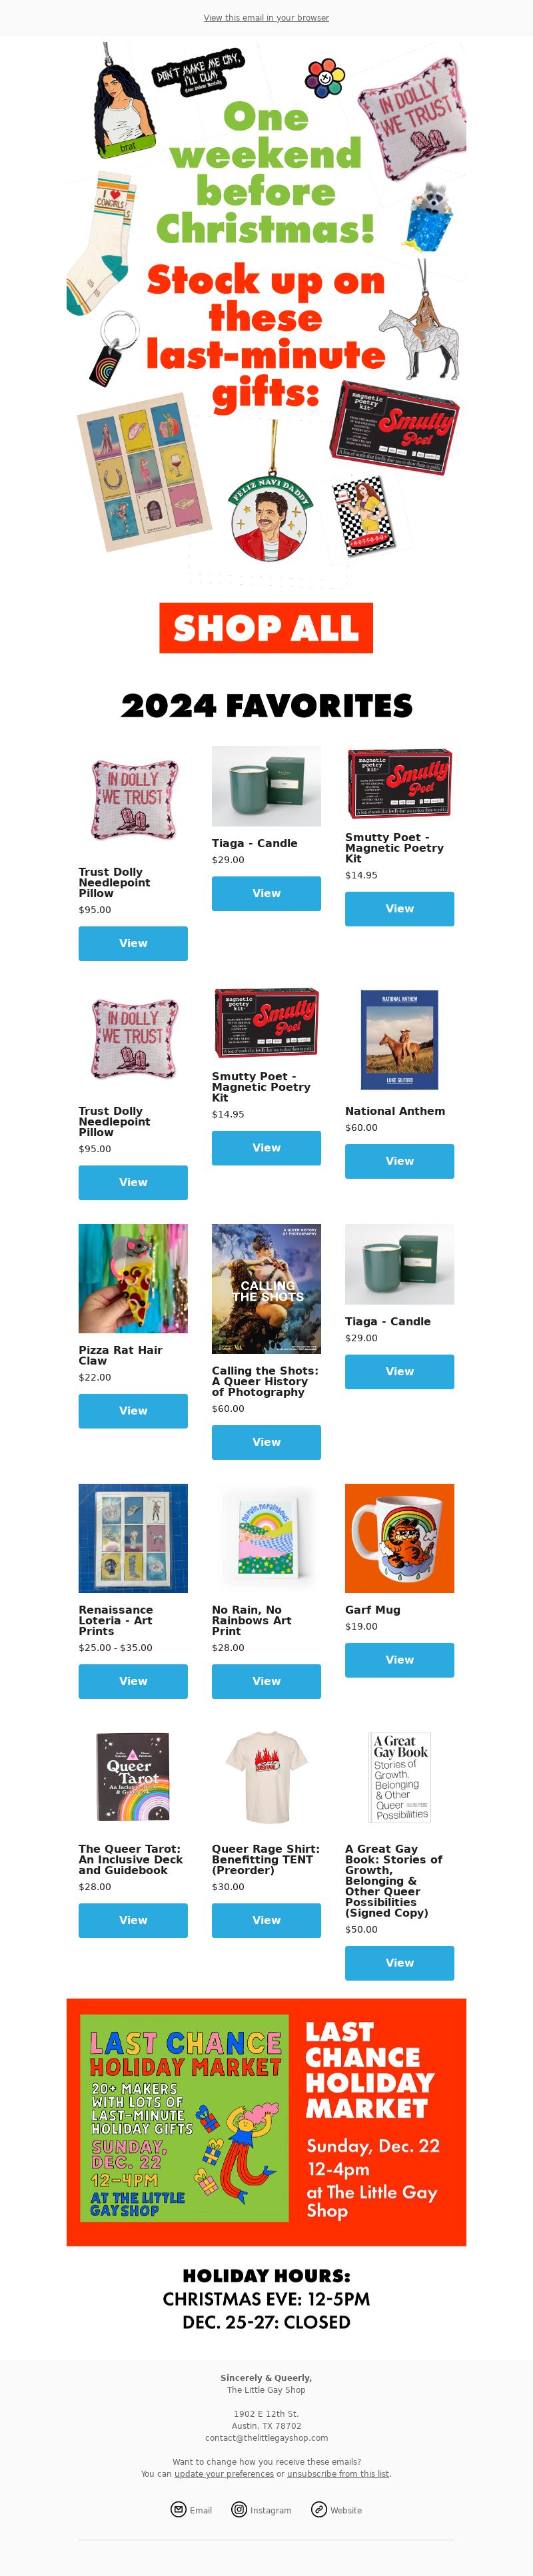The image size is (533, 2576).
Task: Open the Garf Mug product image
Action: point(399,1538)
